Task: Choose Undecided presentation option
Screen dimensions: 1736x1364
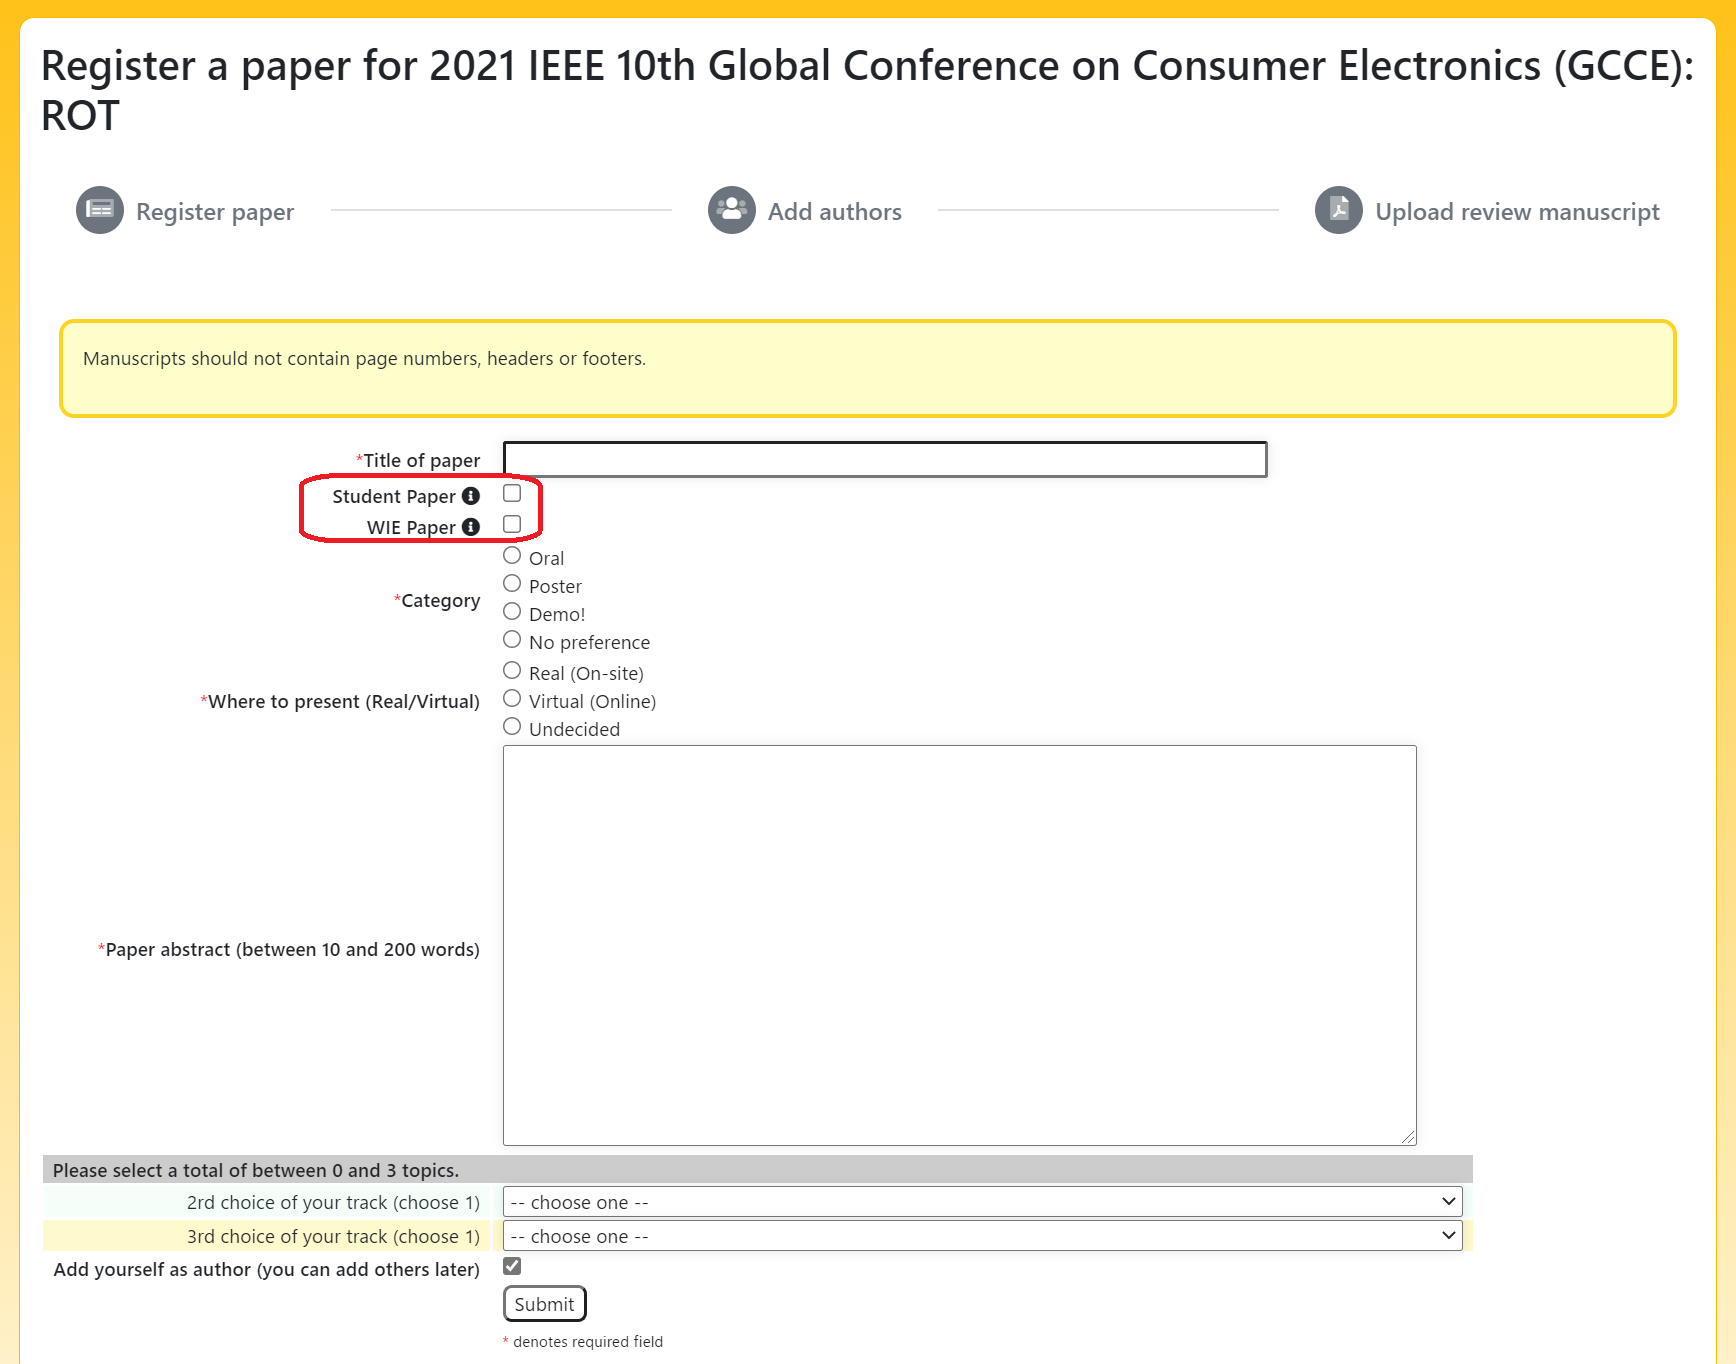Action: point(512,726)
